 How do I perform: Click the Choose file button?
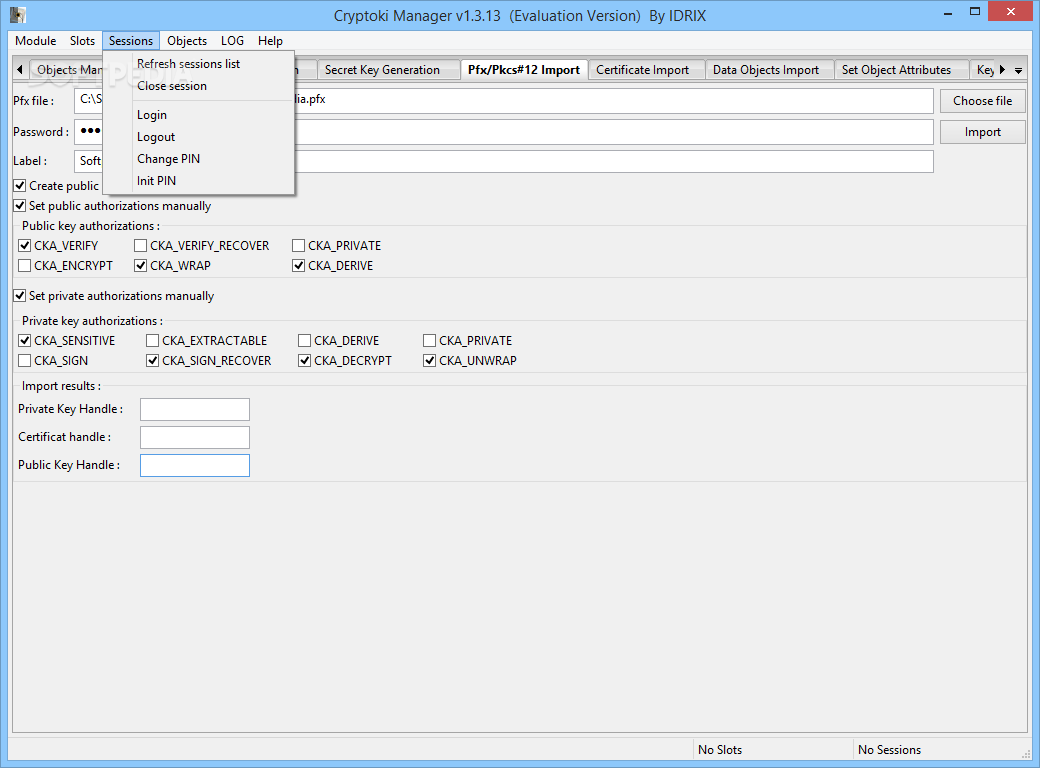982,101
